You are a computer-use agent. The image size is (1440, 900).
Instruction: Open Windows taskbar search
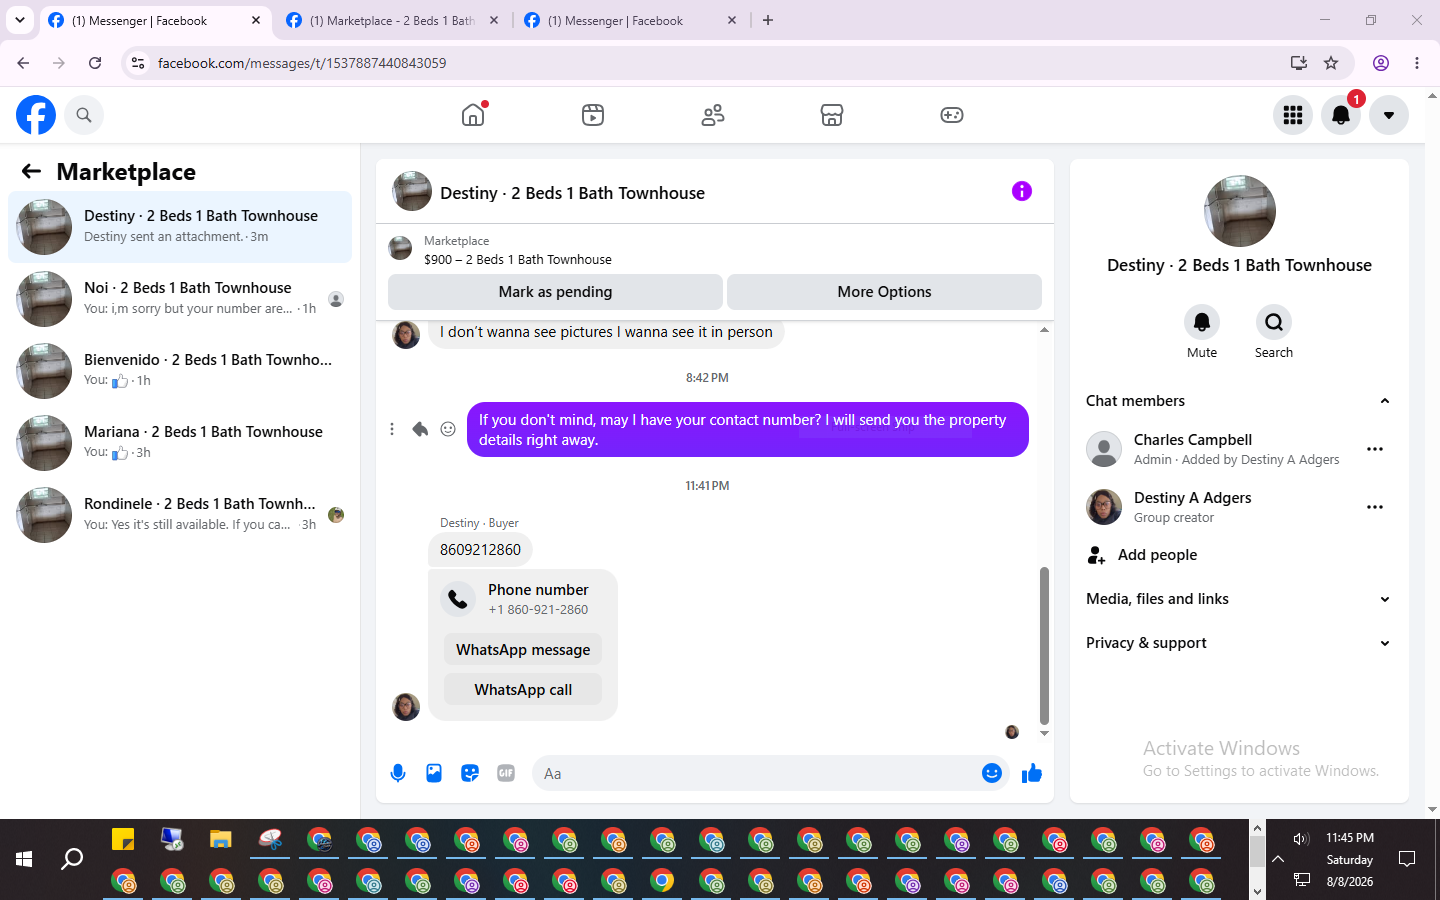(72, 859)
